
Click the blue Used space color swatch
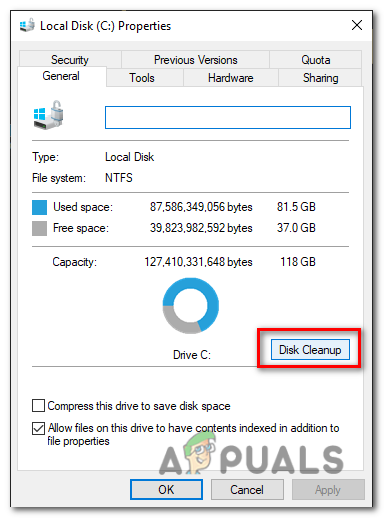pyautogui.click(x=39, y=207)
